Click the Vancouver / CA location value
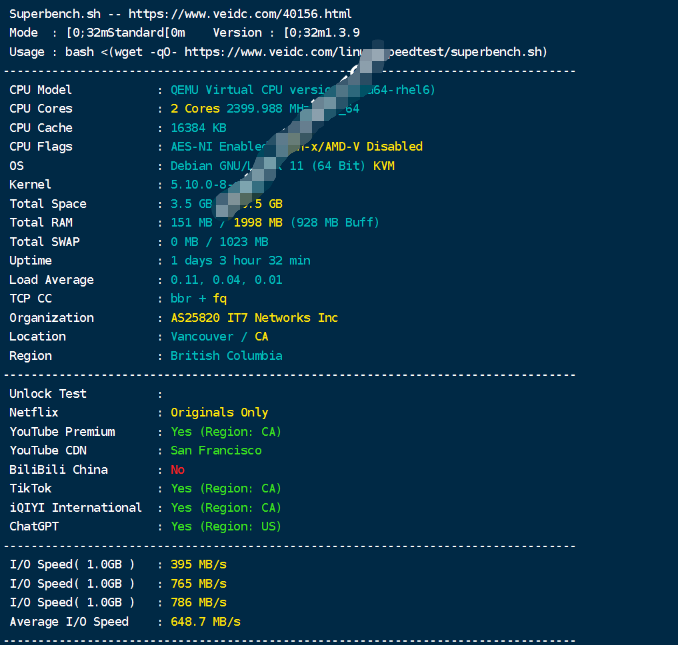 tap(219, 337)
